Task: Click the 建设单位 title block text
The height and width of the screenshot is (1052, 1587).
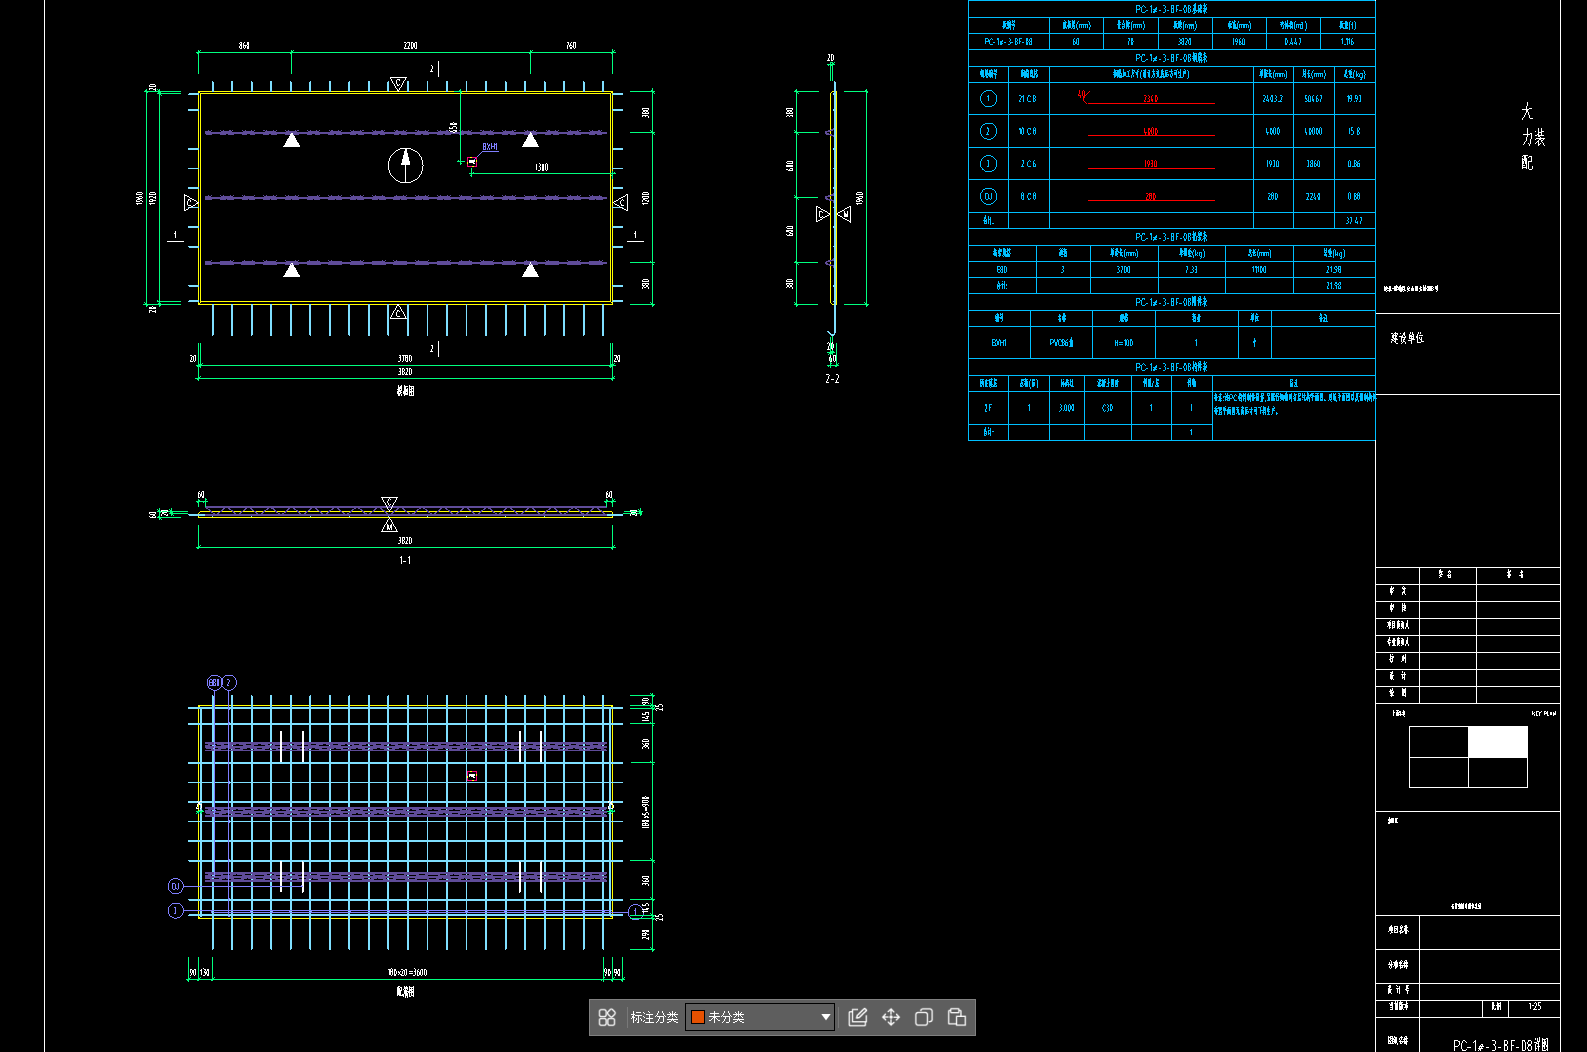Action: 1407,338
